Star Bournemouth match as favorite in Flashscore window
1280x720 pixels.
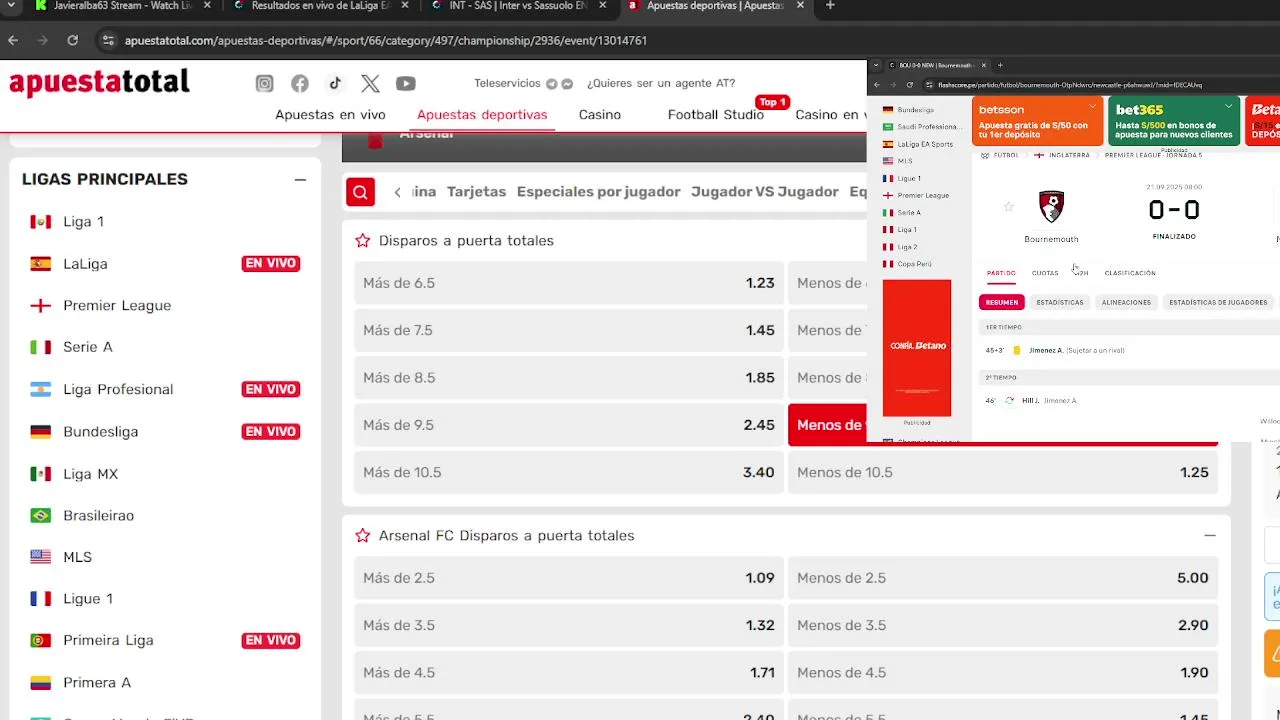coord(1008,207)
